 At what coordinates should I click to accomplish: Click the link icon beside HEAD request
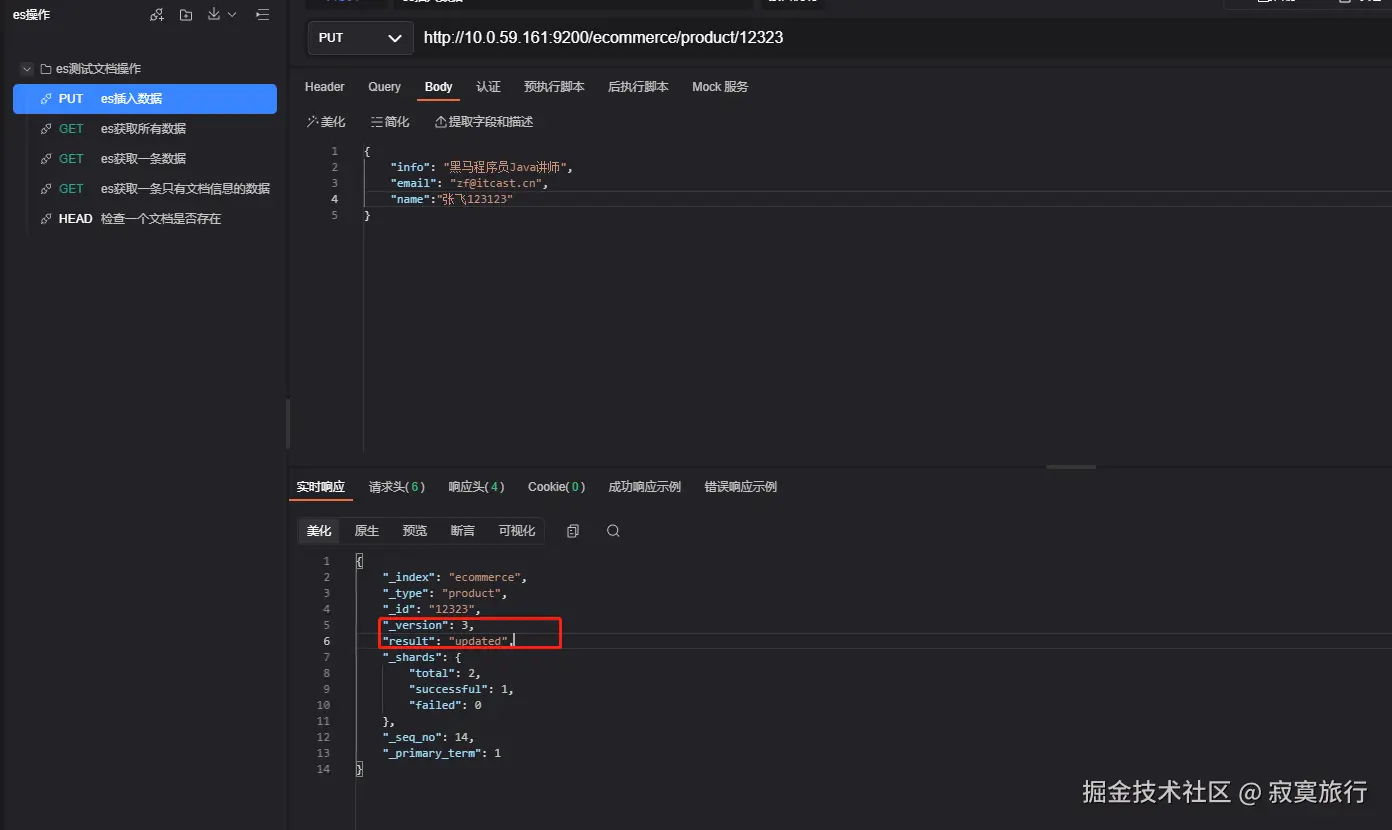46,219
